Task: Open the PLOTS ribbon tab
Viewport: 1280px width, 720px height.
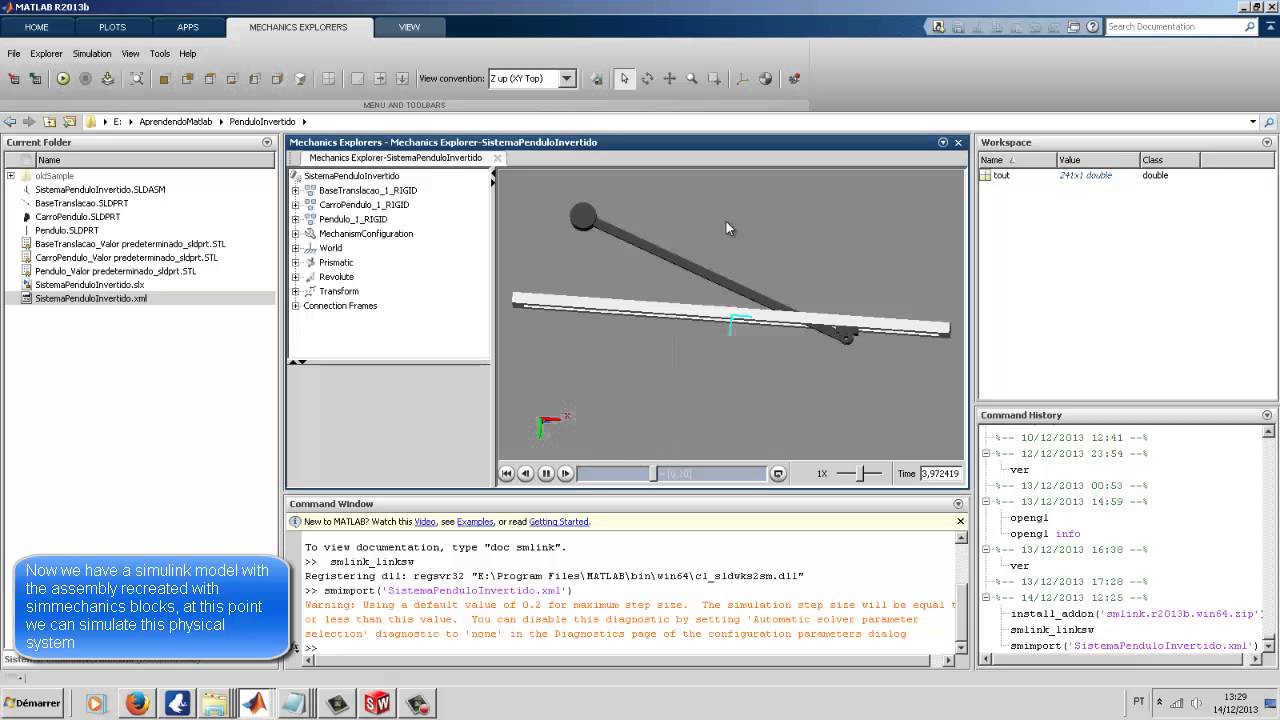Action: click(x=112, y=27)
